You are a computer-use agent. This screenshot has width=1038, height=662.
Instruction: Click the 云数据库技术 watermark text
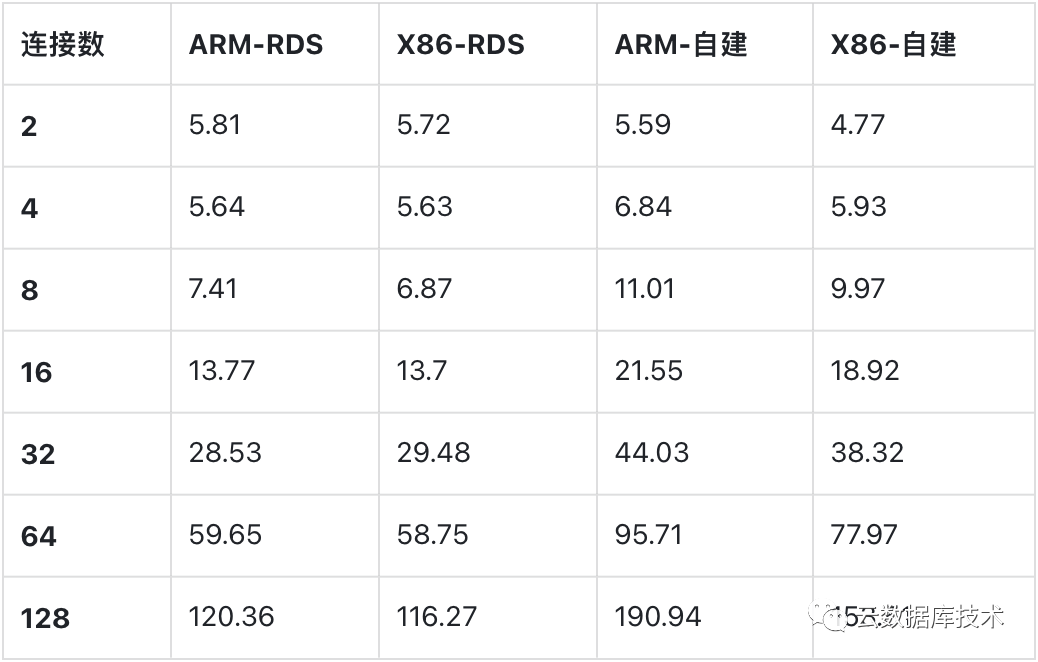[930, 617]
